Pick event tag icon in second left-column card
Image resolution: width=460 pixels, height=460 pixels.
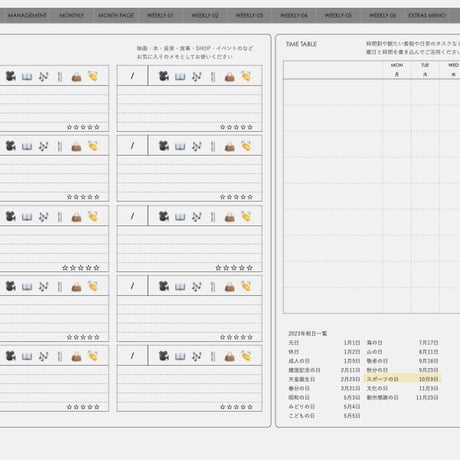tap(93, 146)
